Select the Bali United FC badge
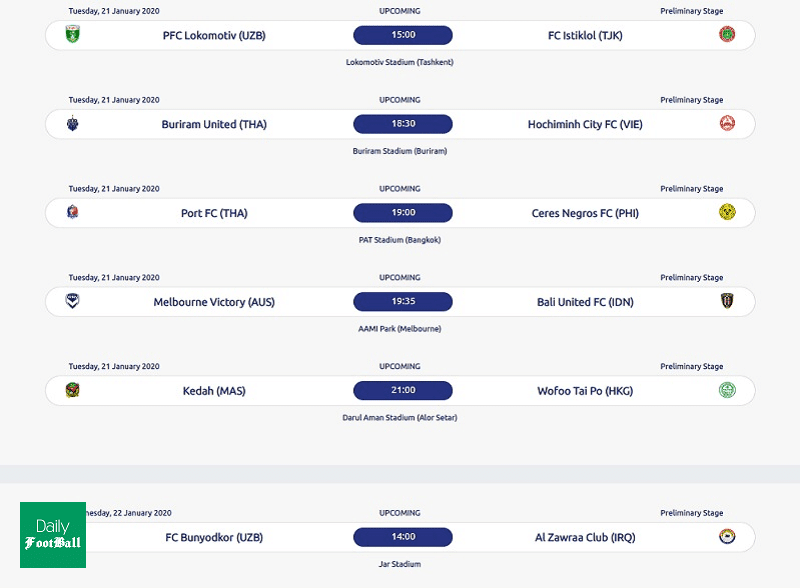The height and width of the screenshot is (588, 800). click(727, 301)
